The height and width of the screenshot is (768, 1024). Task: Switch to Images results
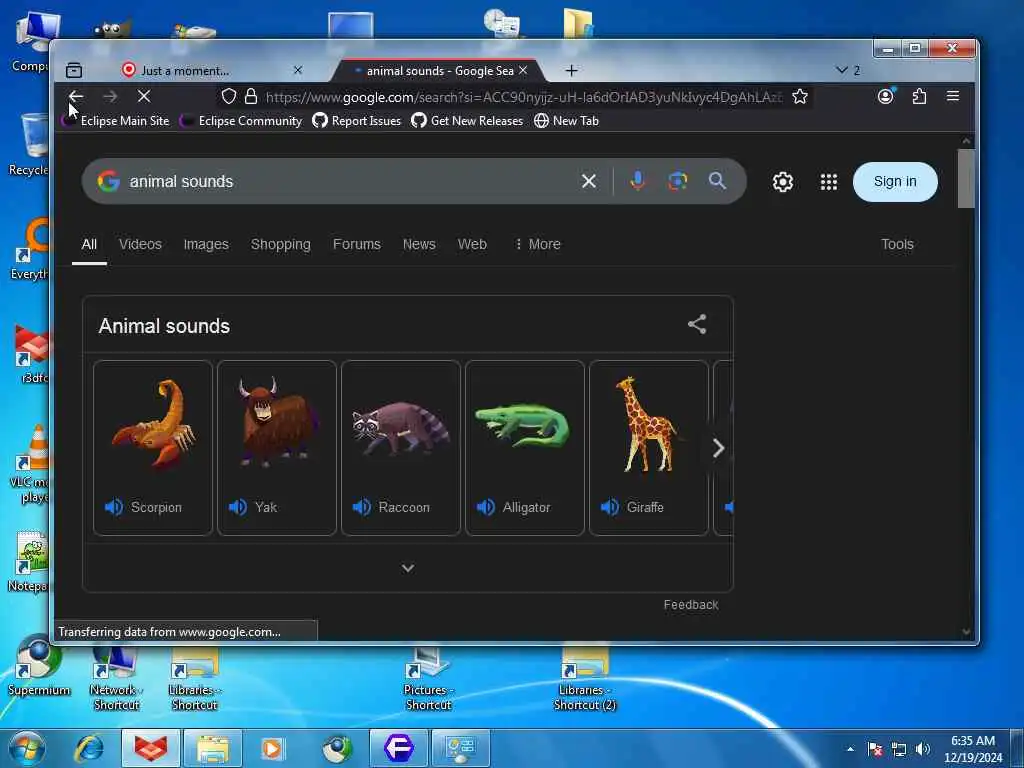tap(206, 244)
